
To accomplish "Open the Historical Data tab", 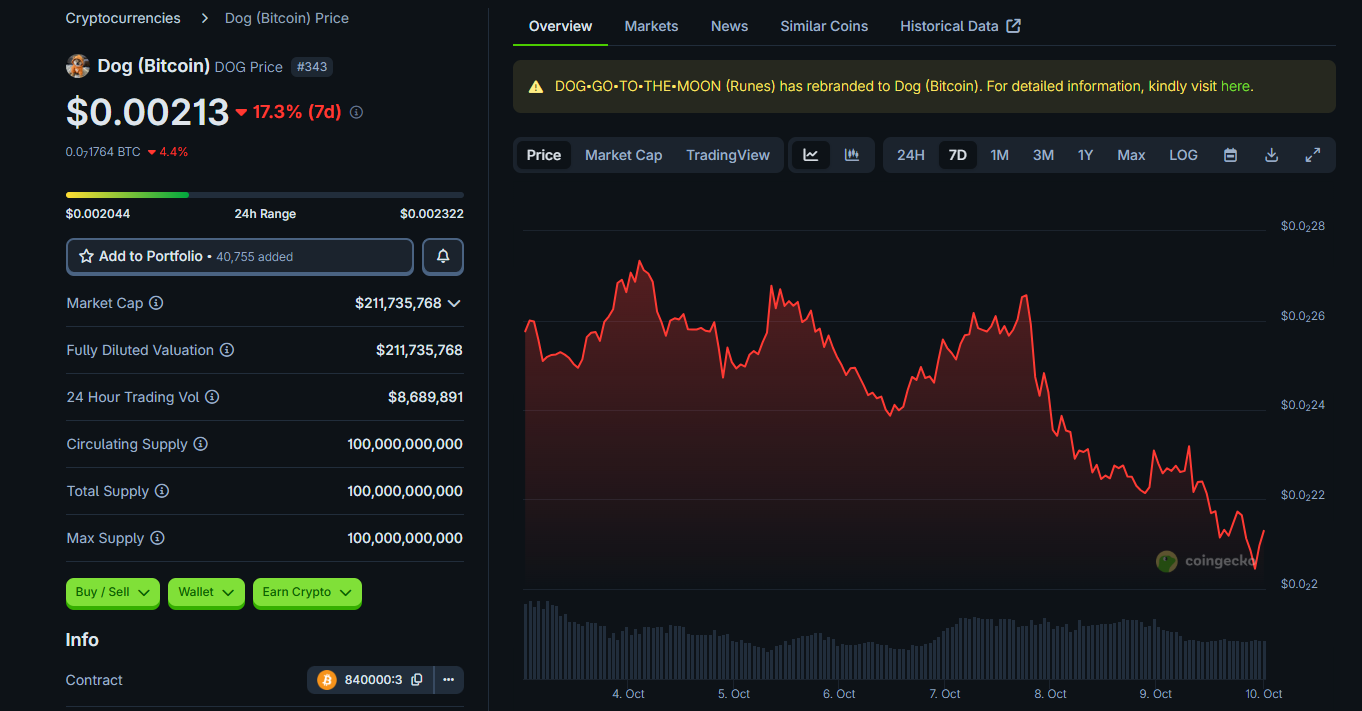I will pos(959,26).
